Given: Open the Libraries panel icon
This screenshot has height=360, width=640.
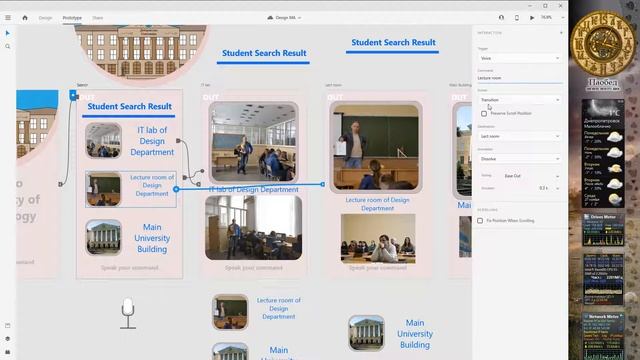Looking at the screenshot, I should [8, 325].
